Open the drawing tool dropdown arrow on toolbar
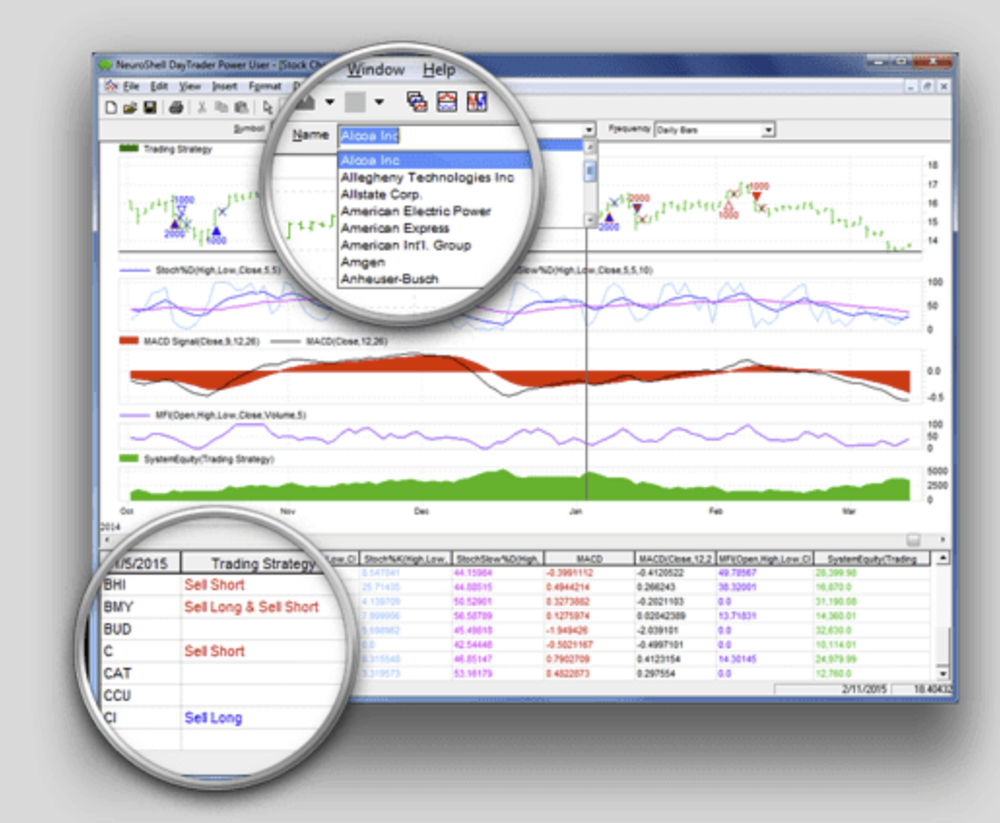 [x=329, y=101]
